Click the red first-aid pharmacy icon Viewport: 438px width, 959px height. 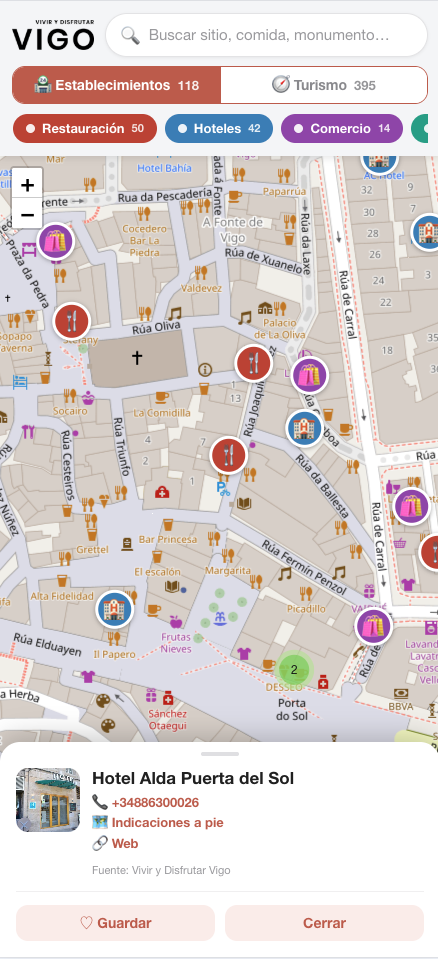[162, 492]
